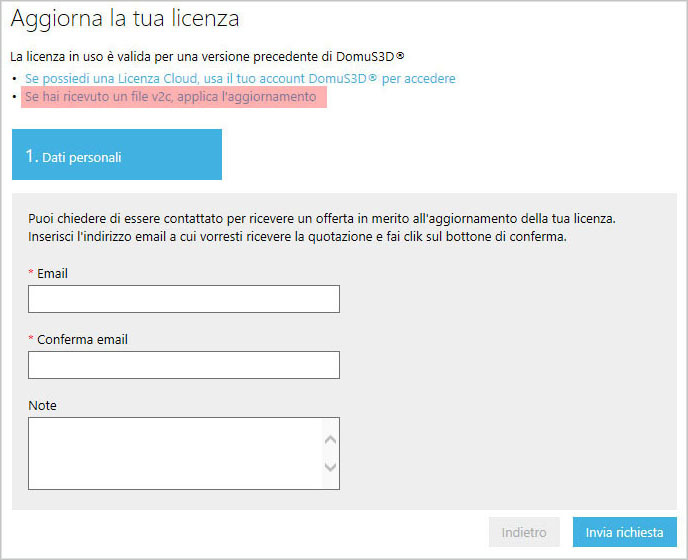Click the 'Aggiorna la tua licenza' heading
The width and height of the screenshot is (688, 560).
click(x=125, y=19)
